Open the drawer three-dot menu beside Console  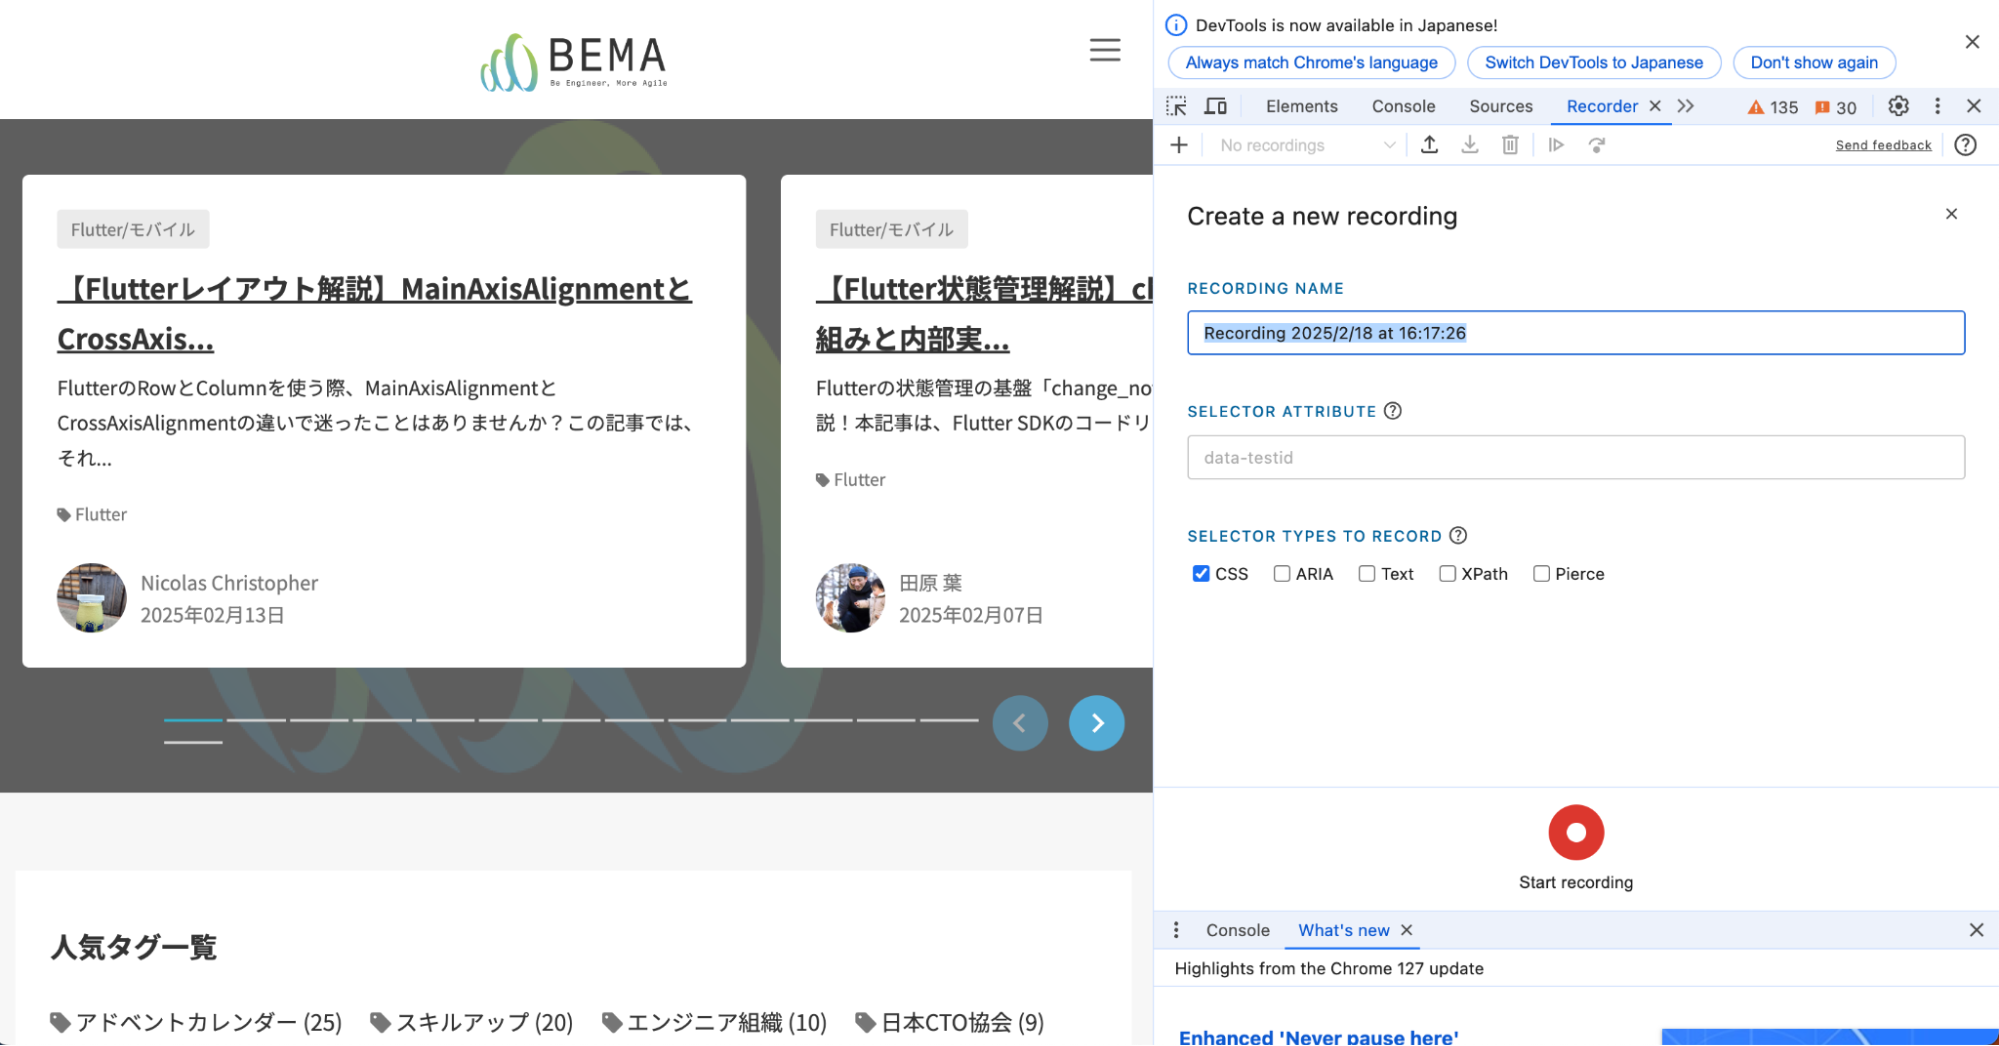[x=1176, y=930]
